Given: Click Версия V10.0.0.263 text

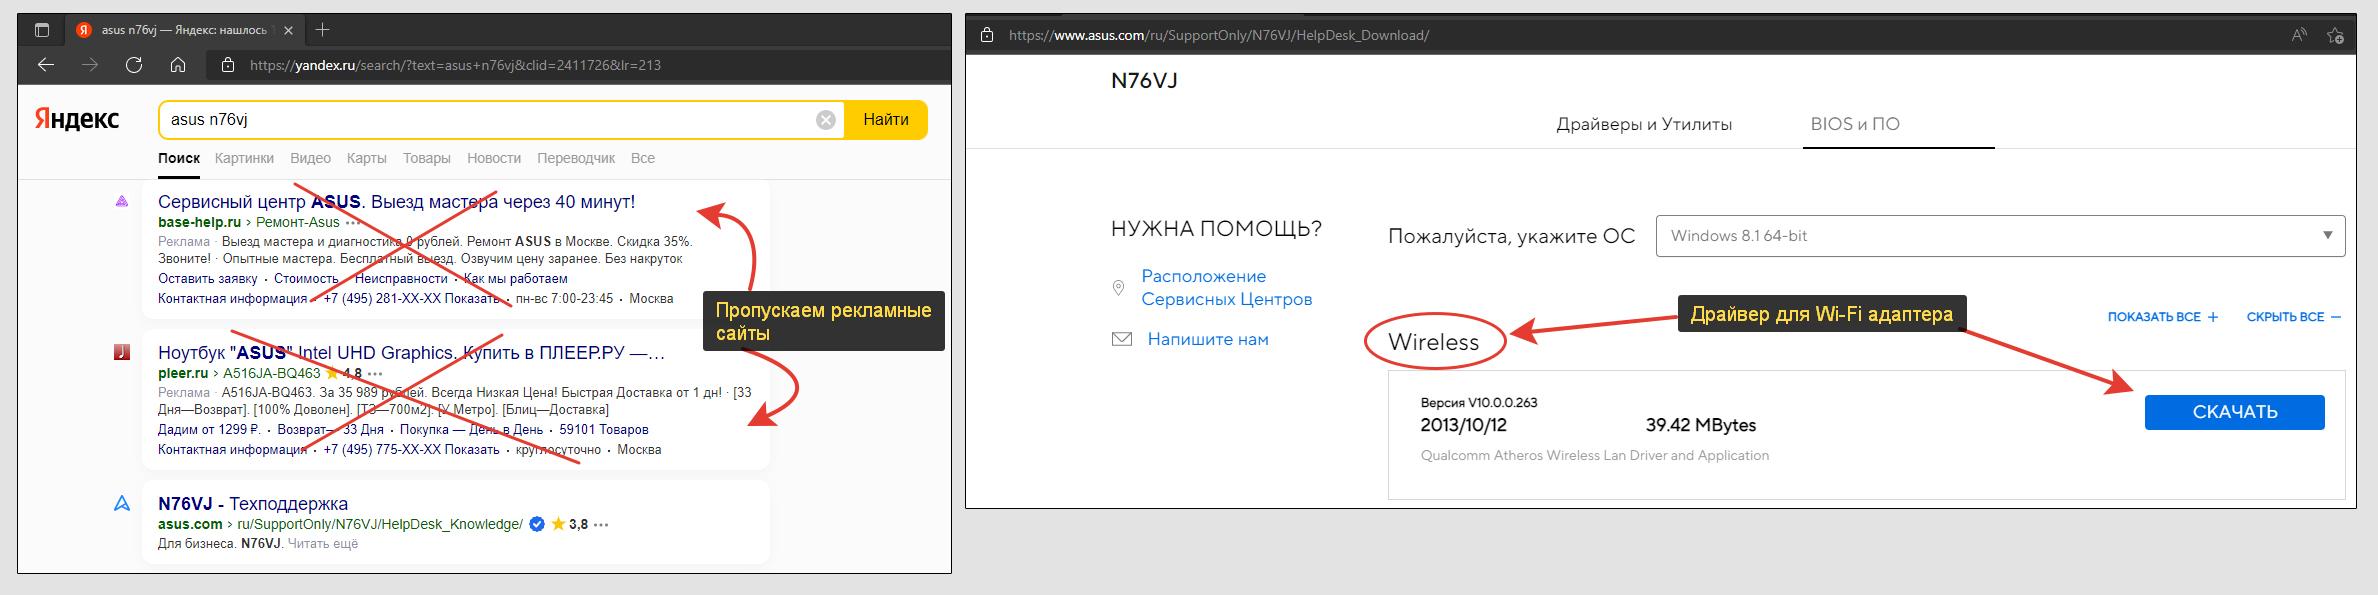Looking at the screenshot, I should click(1479, 403).
